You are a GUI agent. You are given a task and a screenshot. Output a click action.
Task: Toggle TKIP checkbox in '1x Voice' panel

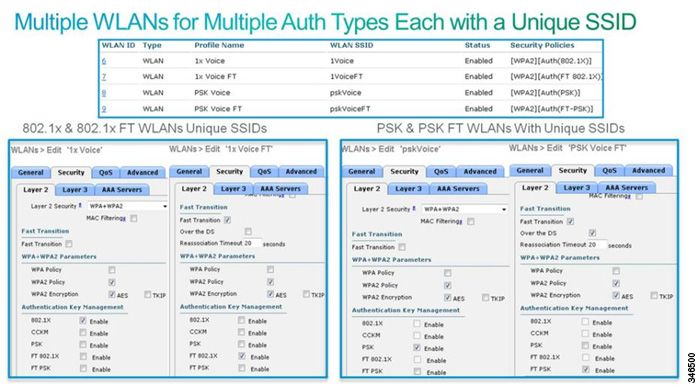click(x=148, y=295)
